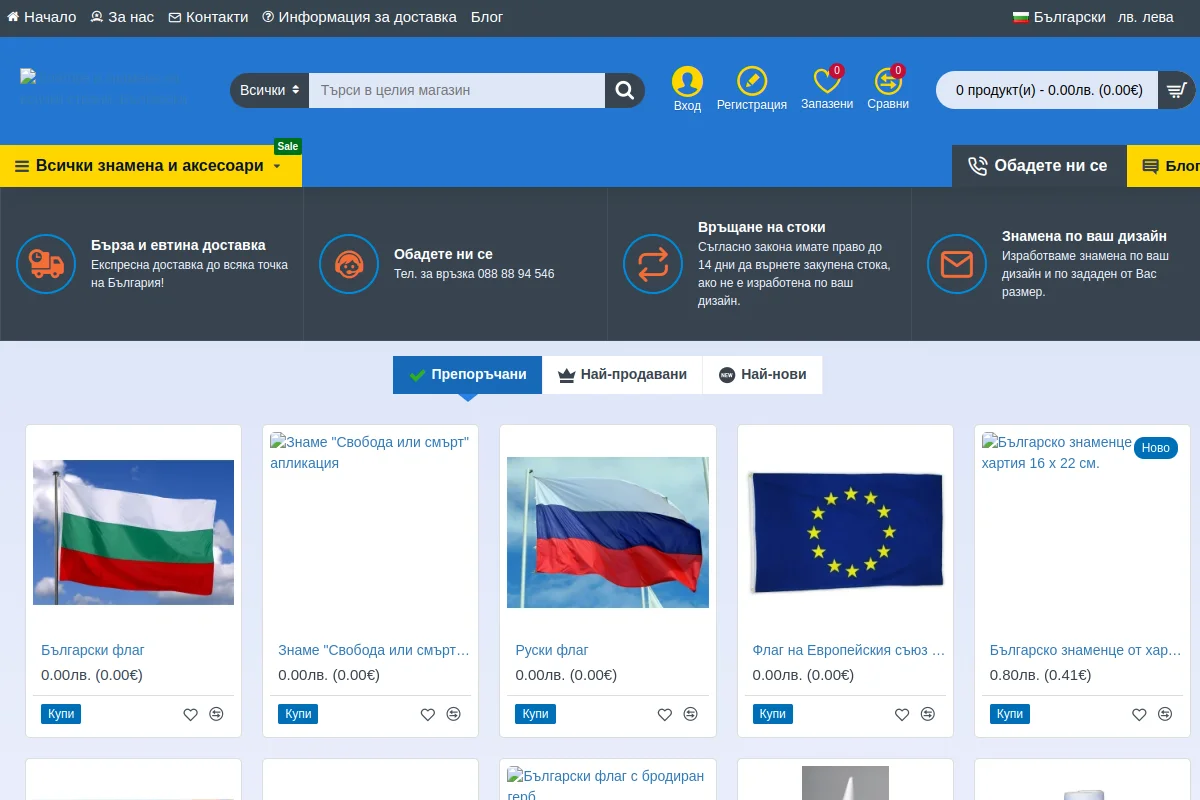Click the magnifier search button
Screen dimensions: 1200x800
(x=625, y=90)
